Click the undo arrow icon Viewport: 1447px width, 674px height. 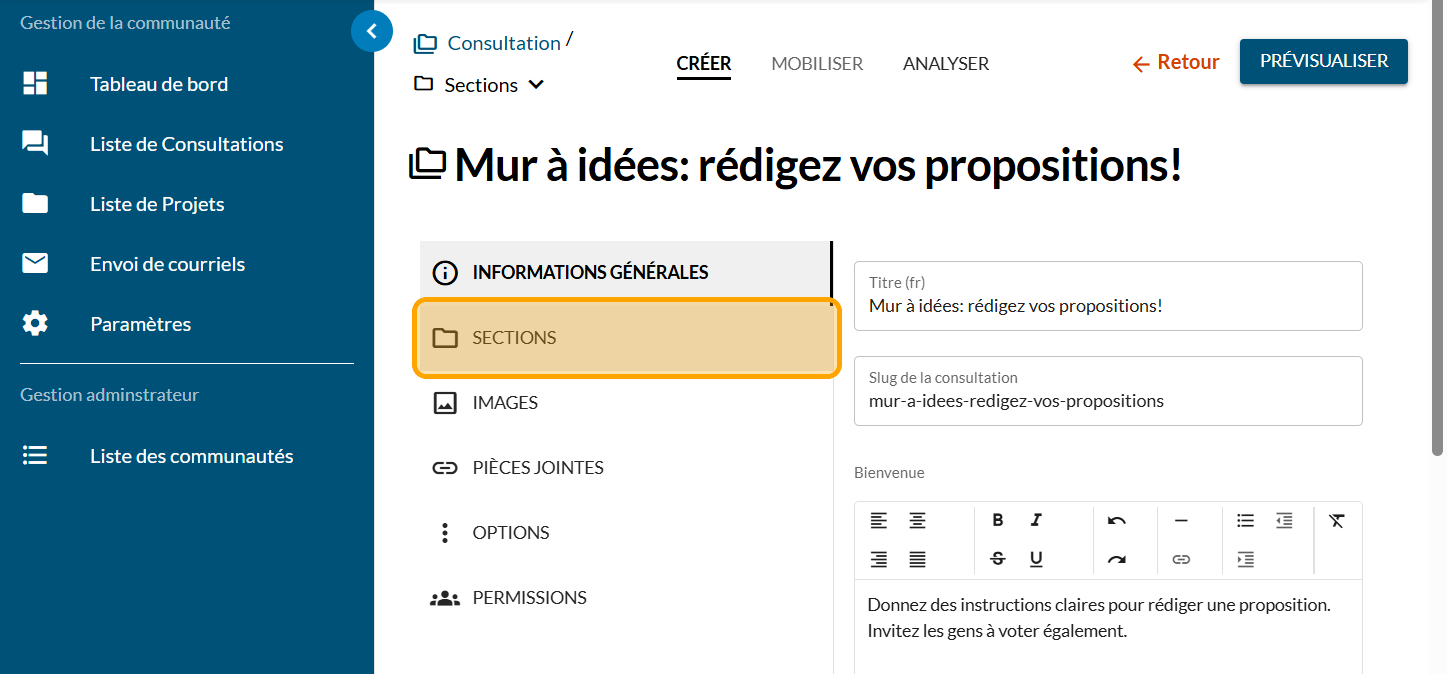[1117, 520]
